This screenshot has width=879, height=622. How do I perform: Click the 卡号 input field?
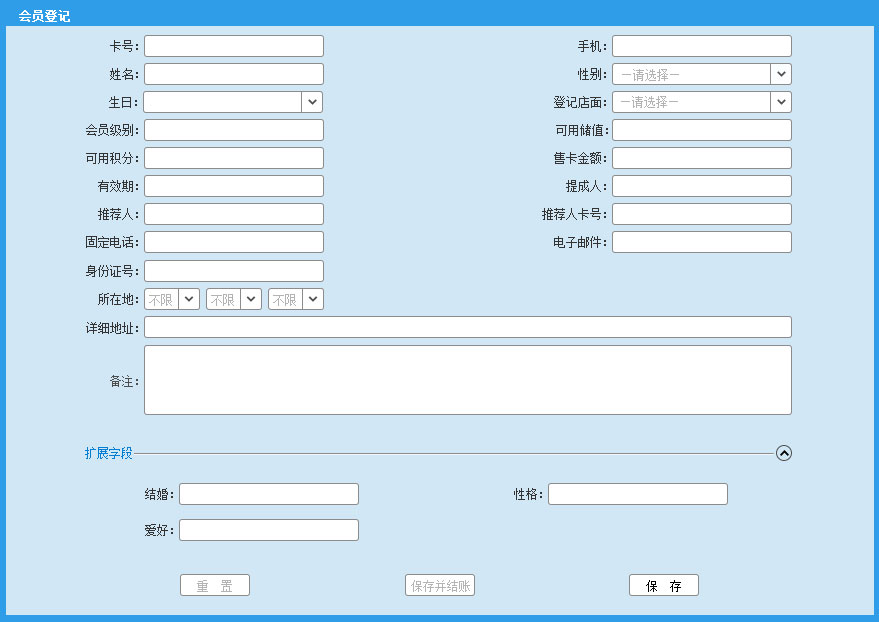pyautogui.click(x=234, y=46)
